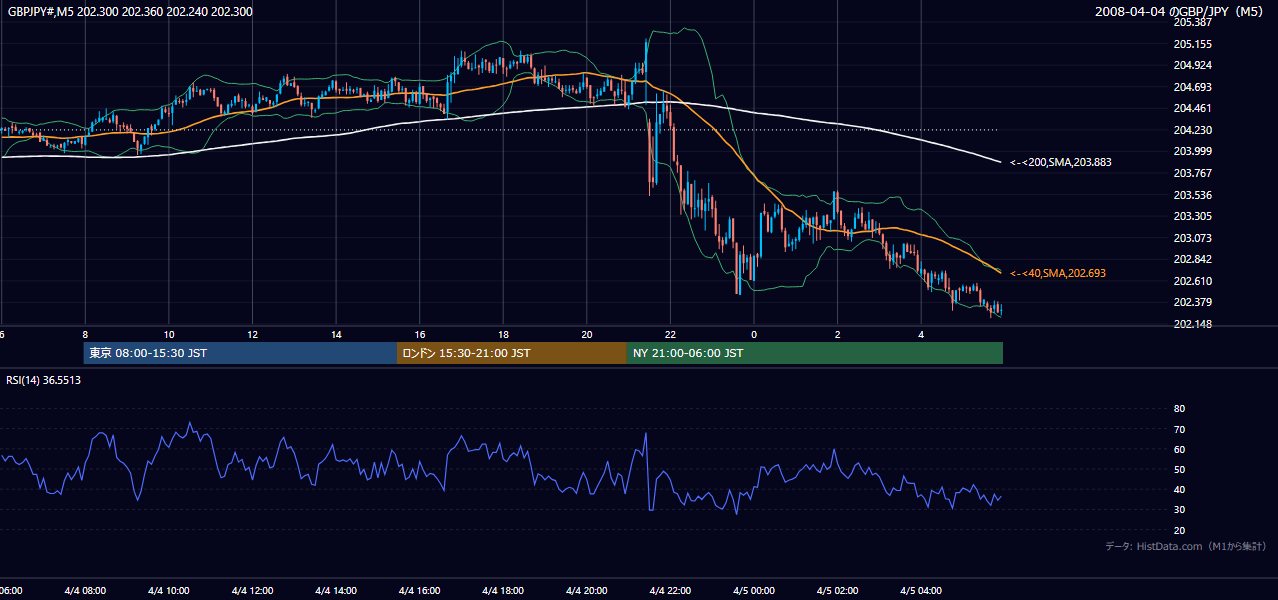This screenshot has height=600, width=1278.
Task: Click hour tick 18 below the price chart
Action: point(503,334)
